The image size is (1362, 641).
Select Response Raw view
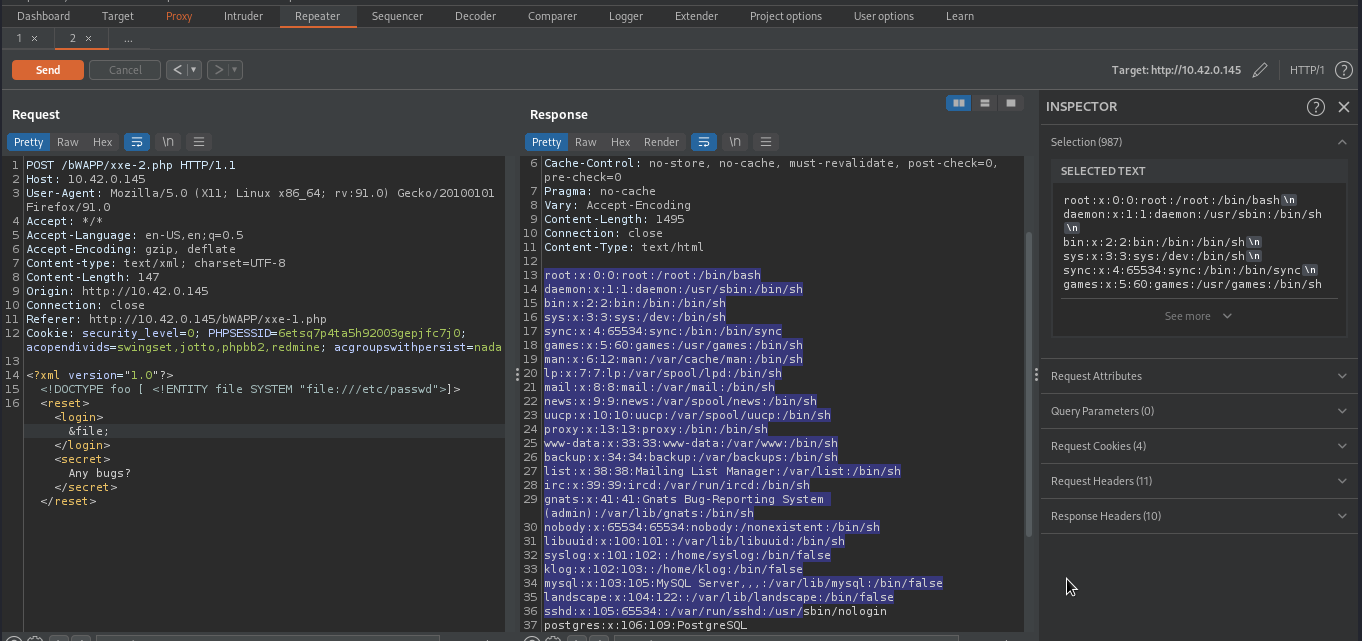(x=586, y=142)
